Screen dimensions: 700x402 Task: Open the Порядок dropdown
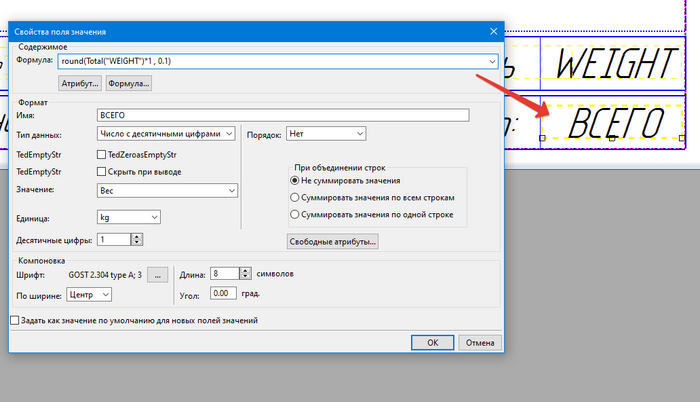pos(326,134)
